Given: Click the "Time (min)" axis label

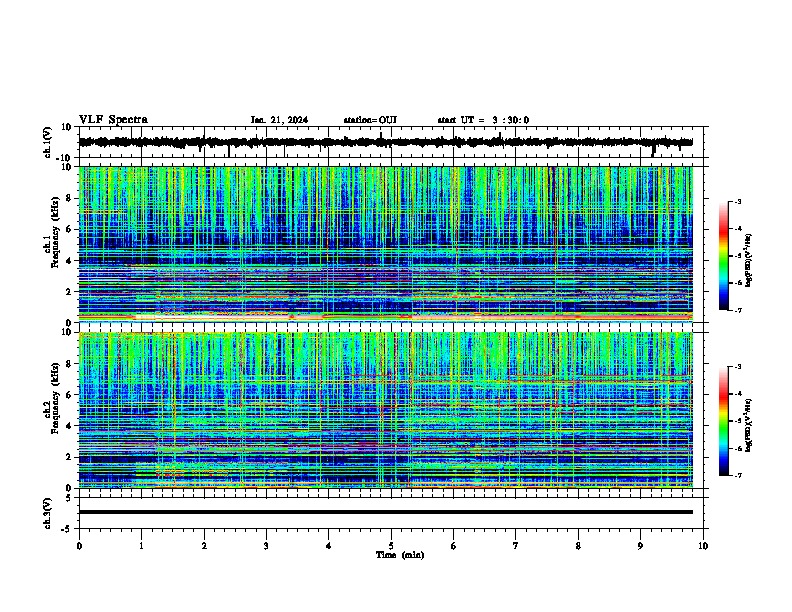Looking at the screenshot, I should click(x=400, y=555).
